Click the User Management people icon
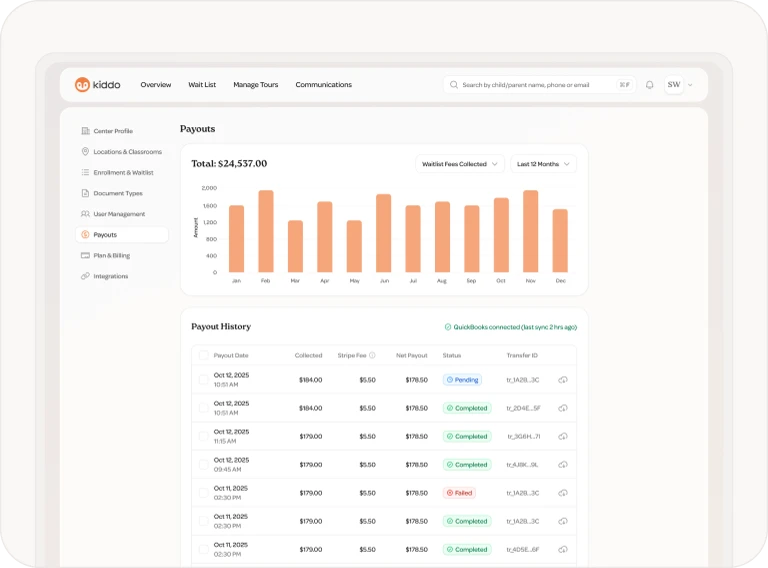The width and height of the screenshot is (768, 568). click(85, 214)
